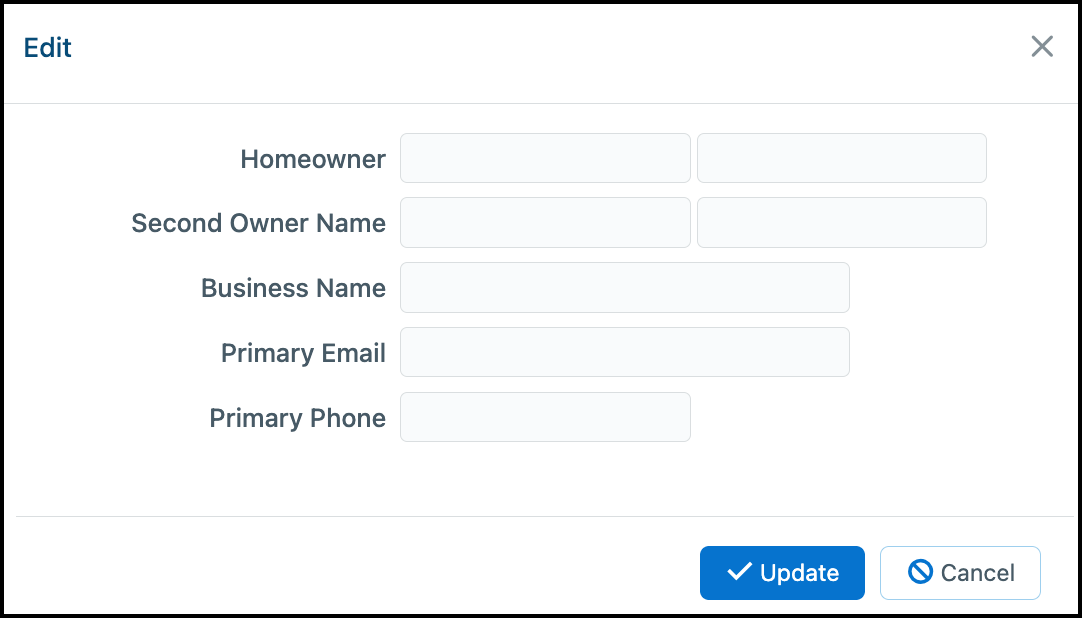Click the Primary Email label

click(x=303, y=353)
